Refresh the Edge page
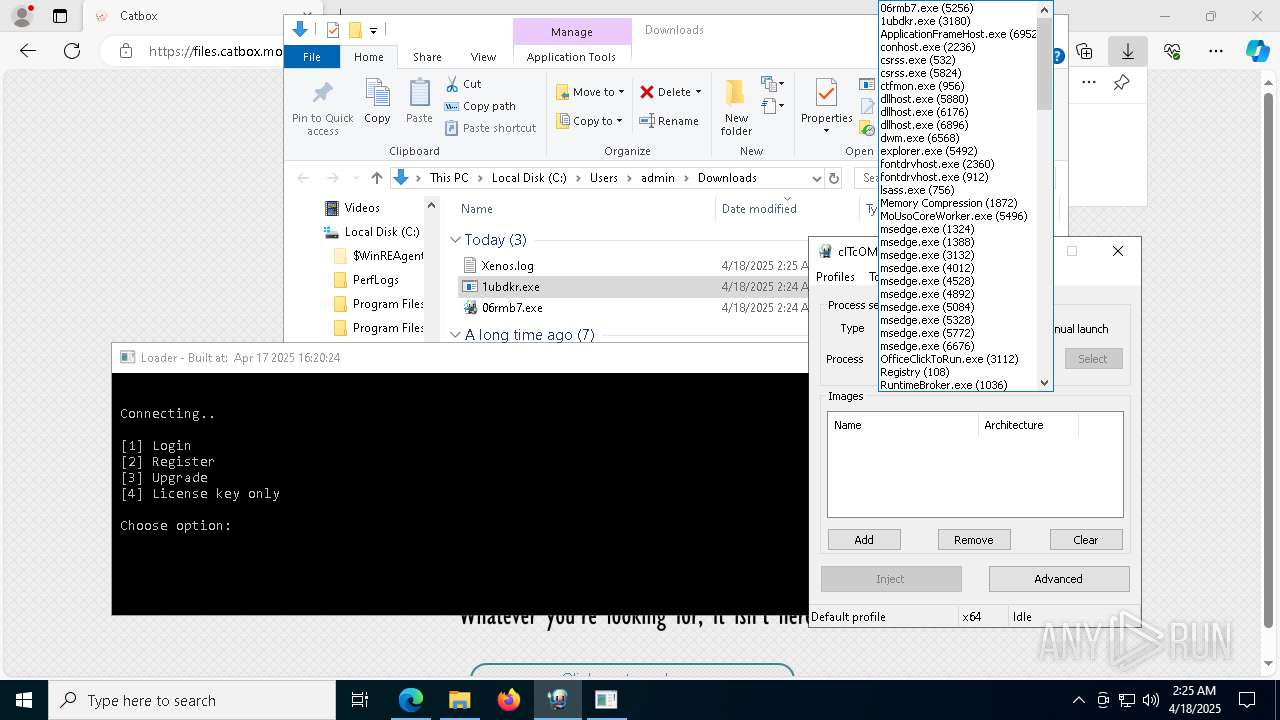 (72, 51)
